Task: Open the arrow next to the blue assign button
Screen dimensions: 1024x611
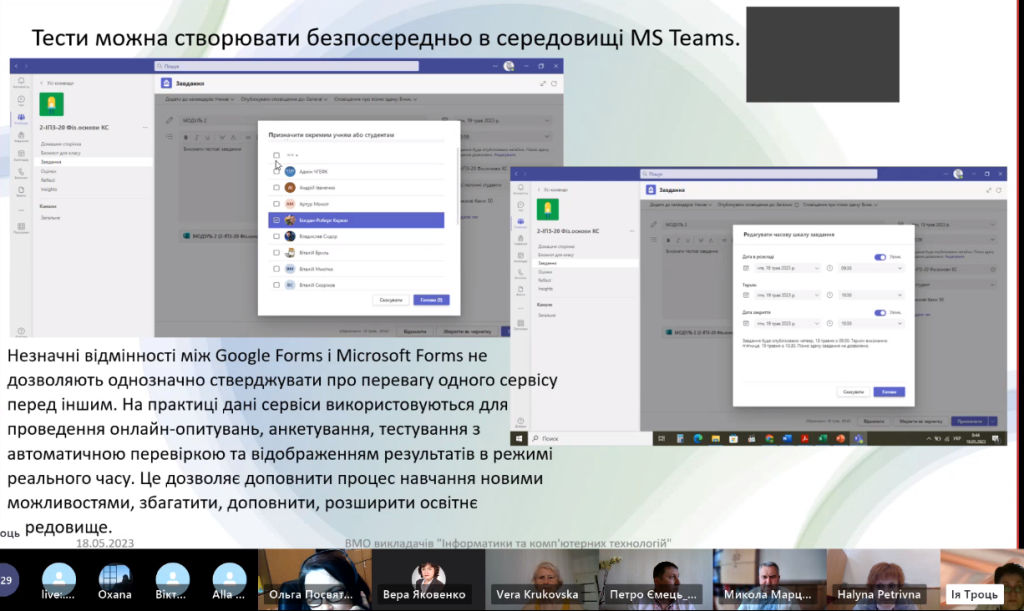Action: pyautogui.click(x=993, y=422)
